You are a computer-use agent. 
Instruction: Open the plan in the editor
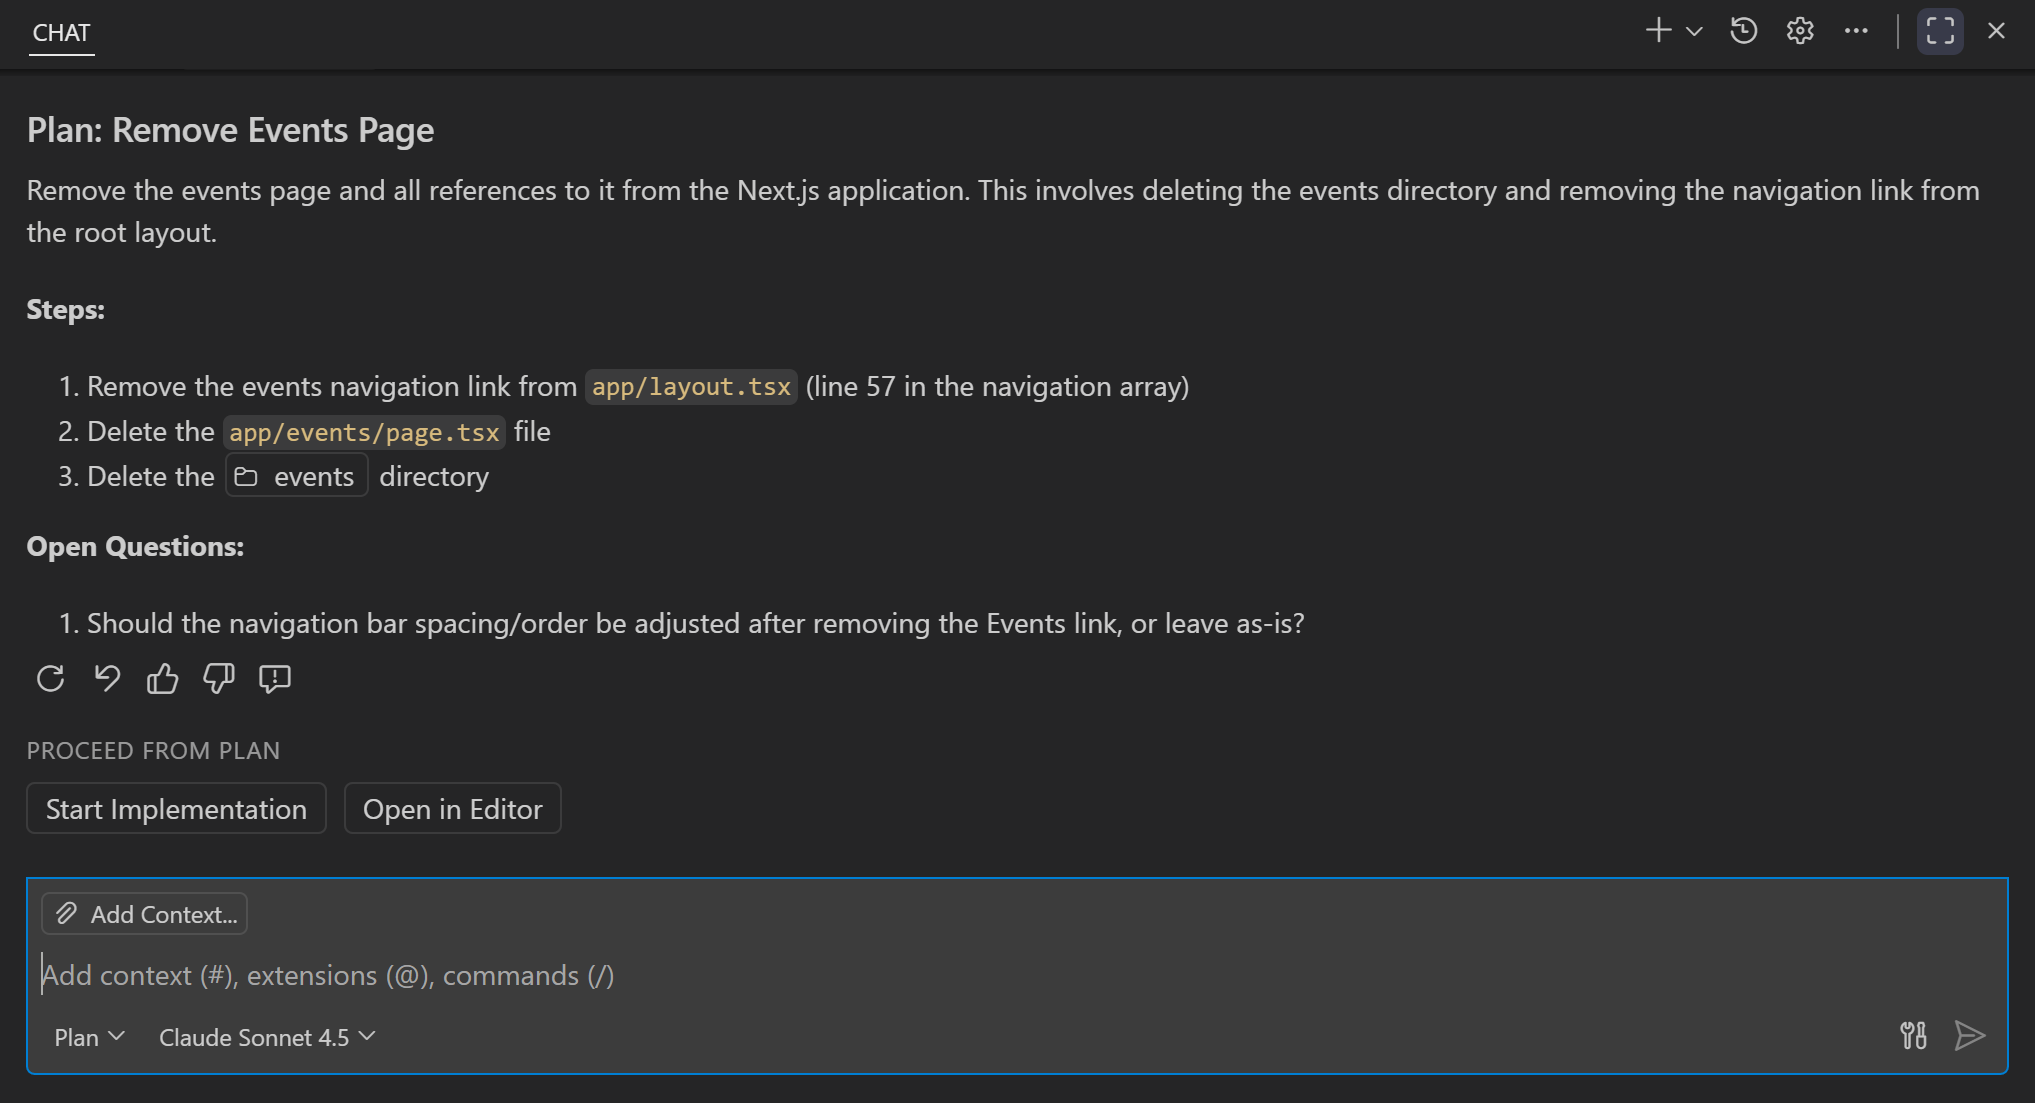[452, 808]
